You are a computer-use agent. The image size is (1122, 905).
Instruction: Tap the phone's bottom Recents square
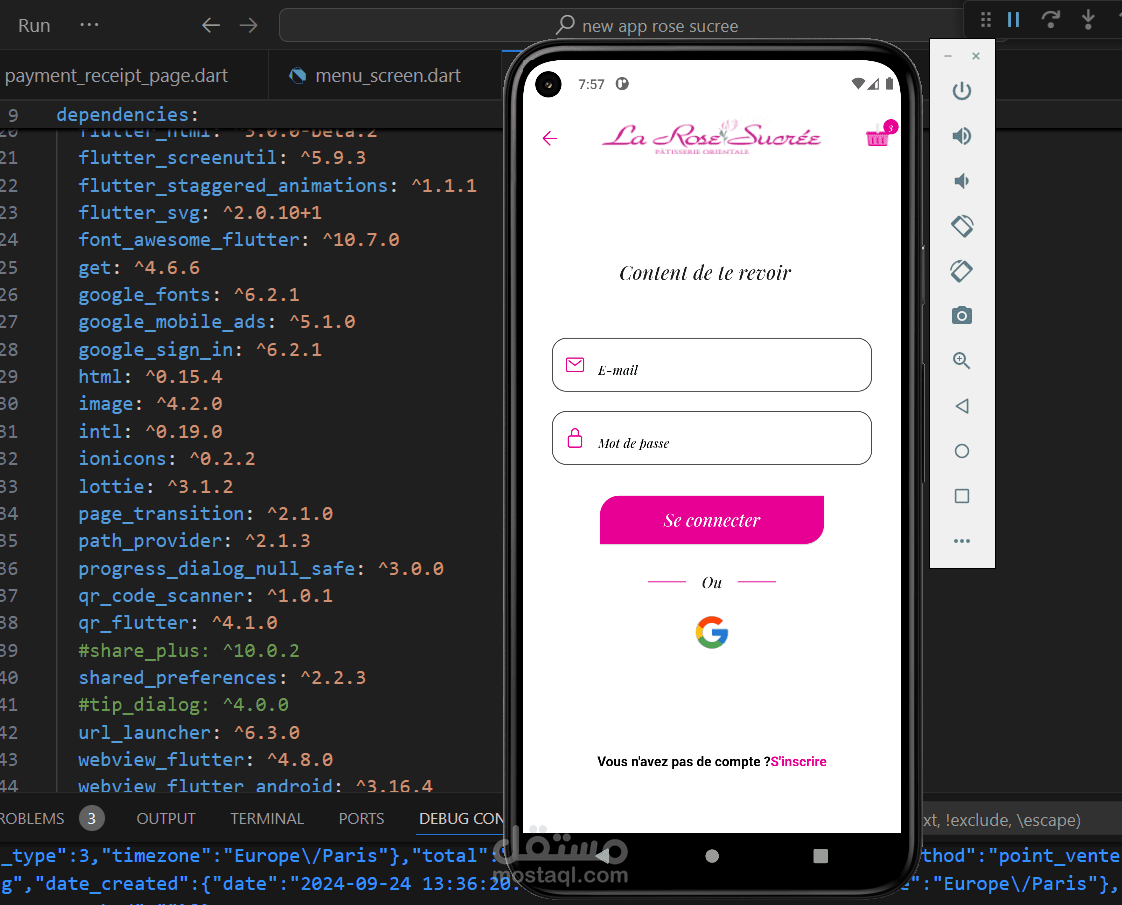(821, 856)
